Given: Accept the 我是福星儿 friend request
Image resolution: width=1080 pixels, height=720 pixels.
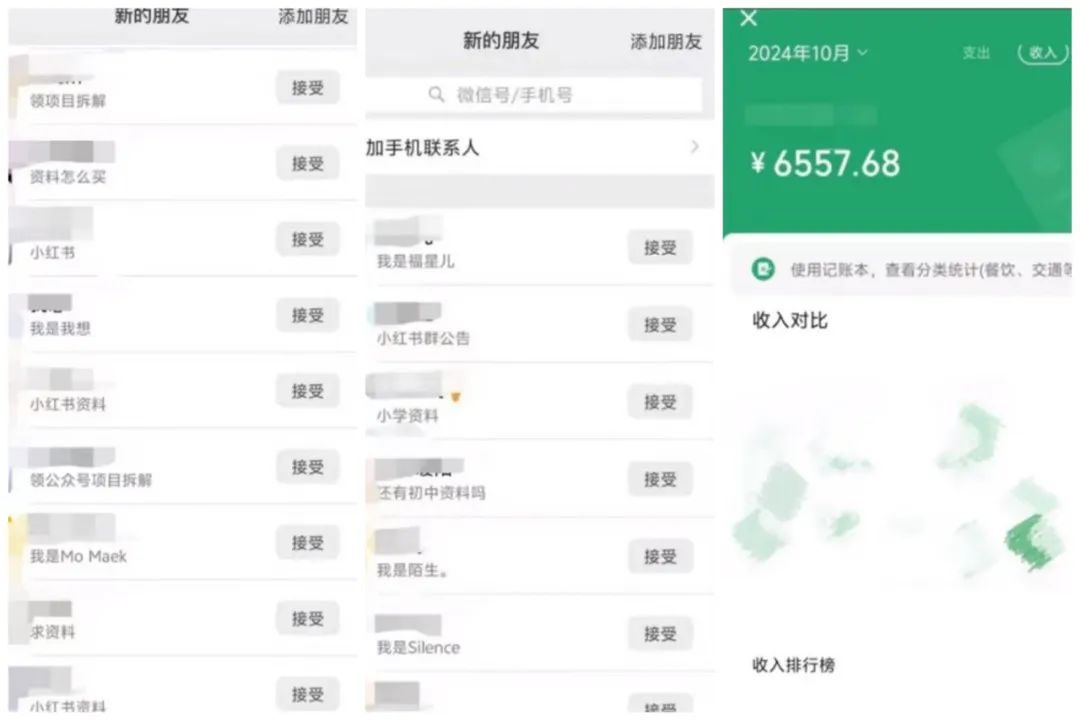Looking at the screenshot, I should (660, 247).
